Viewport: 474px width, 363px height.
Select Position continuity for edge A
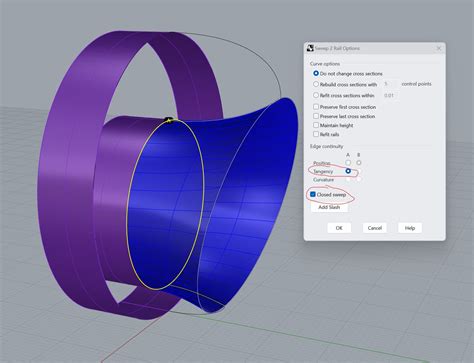(348, 163)
